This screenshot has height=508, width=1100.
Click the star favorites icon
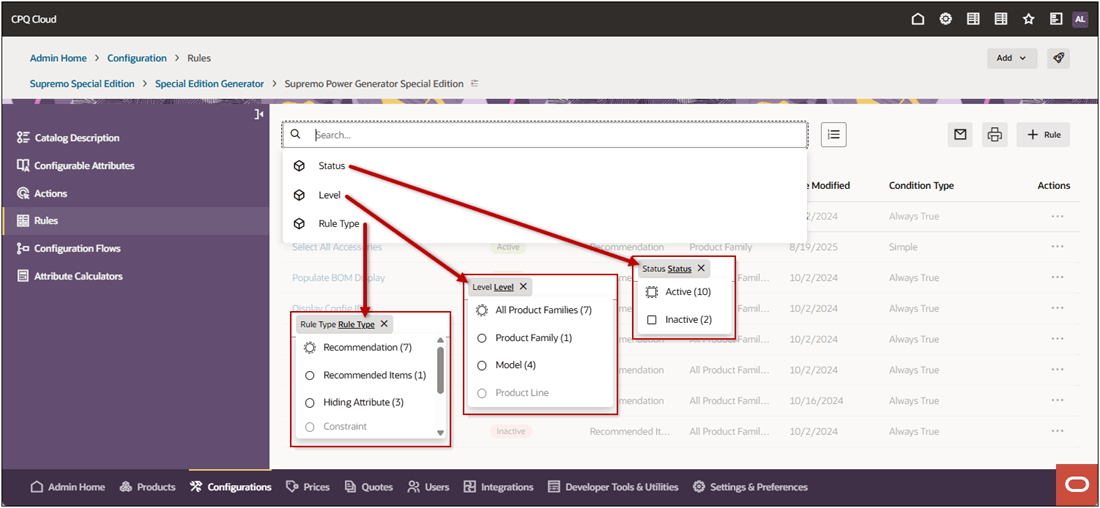click(x=1028, y=20)
